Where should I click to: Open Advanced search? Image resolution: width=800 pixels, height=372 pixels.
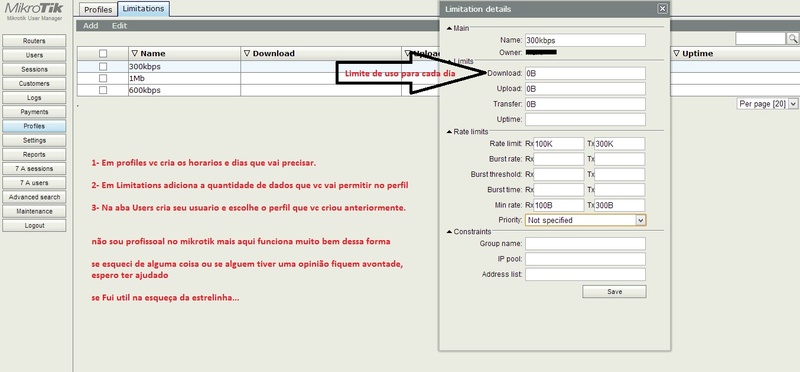pyautogui.click(x=34, y=197)
